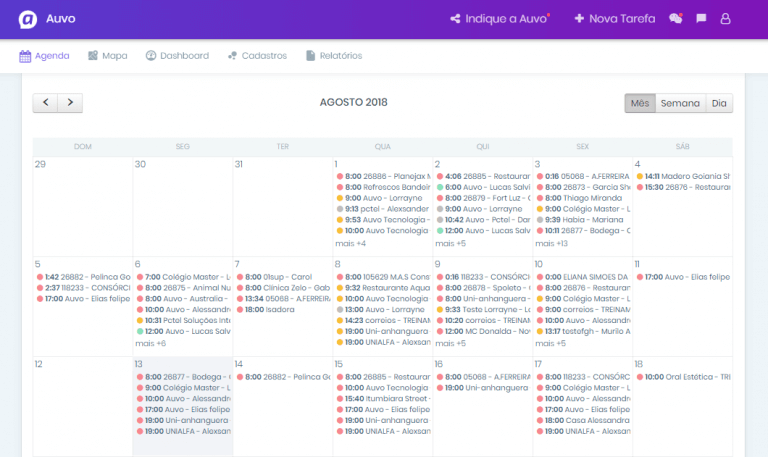The width and height of the screenshot is (768, 457).
Task: Open 15:30 26876 - Restaurar event on day 4
Action: [683, 187]
